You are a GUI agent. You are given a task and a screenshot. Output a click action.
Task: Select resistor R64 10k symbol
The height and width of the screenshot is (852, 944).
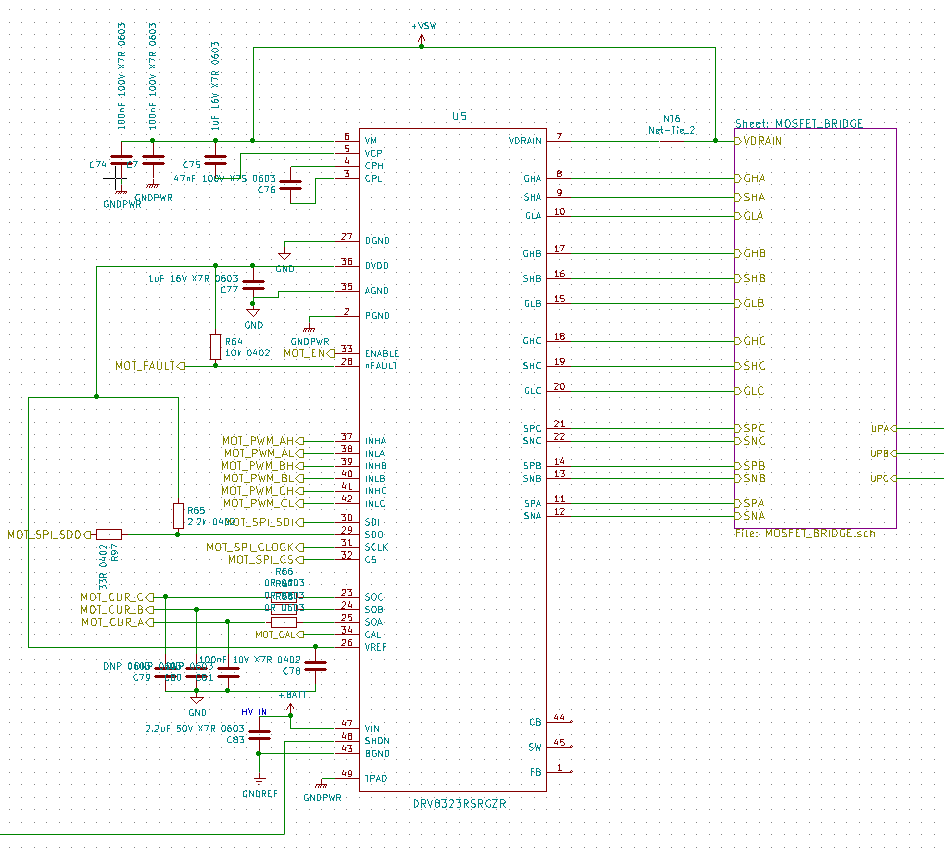[x=216, y=347]
